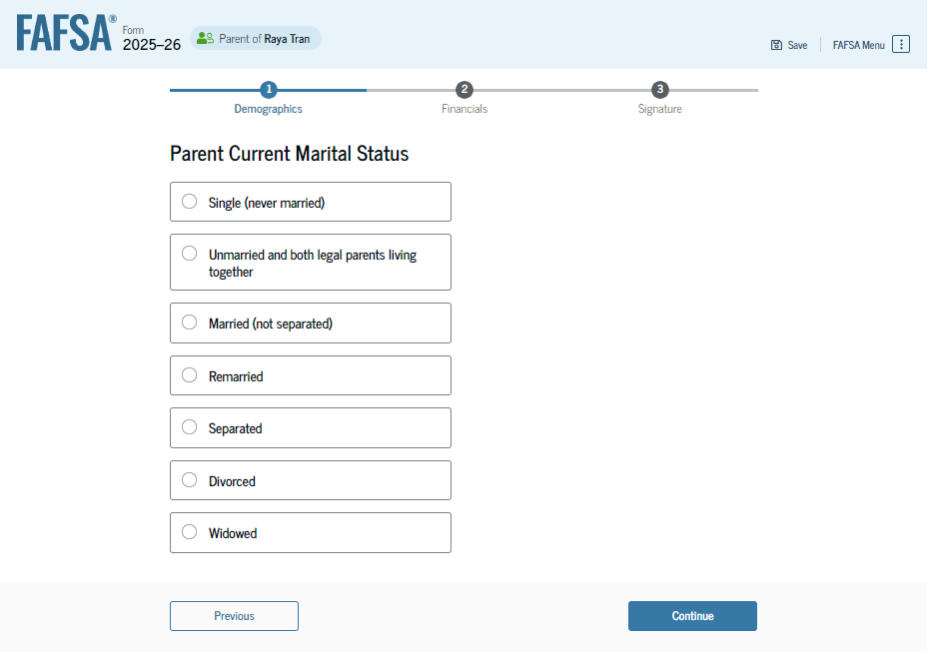Choose the Widowed option

pos(190,533)
